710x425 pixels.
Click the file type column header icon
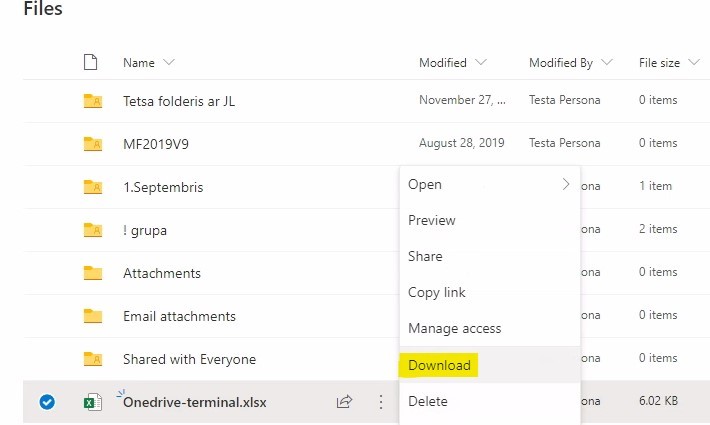pos(91,63)
